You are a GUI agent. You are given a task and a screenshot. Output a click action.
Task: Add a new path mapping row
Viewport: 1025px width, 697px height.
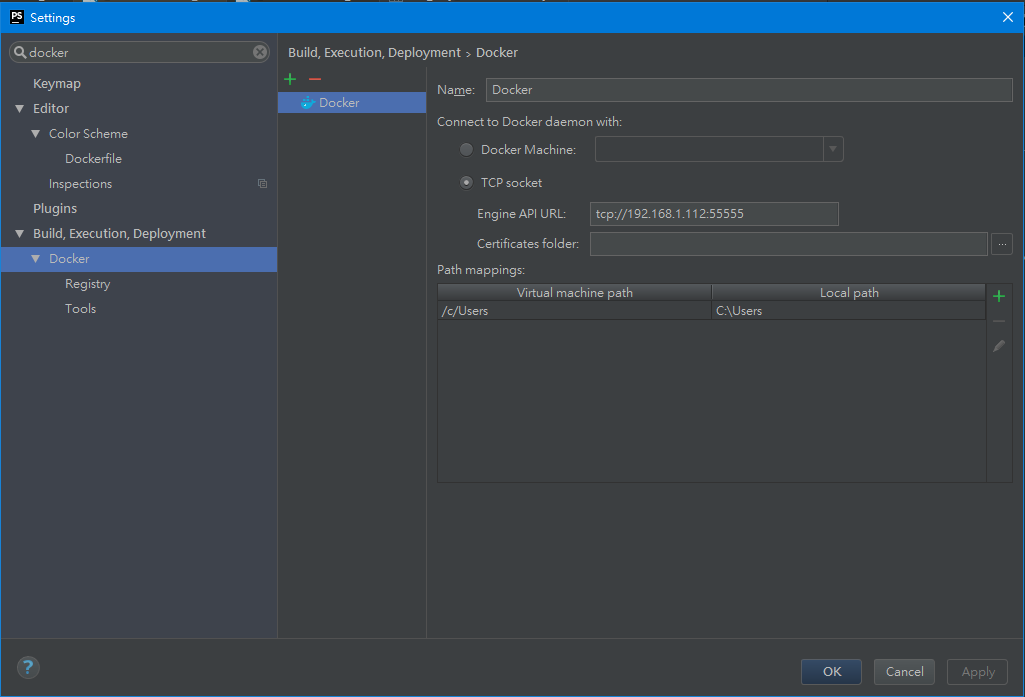click(x=998, y=296)
